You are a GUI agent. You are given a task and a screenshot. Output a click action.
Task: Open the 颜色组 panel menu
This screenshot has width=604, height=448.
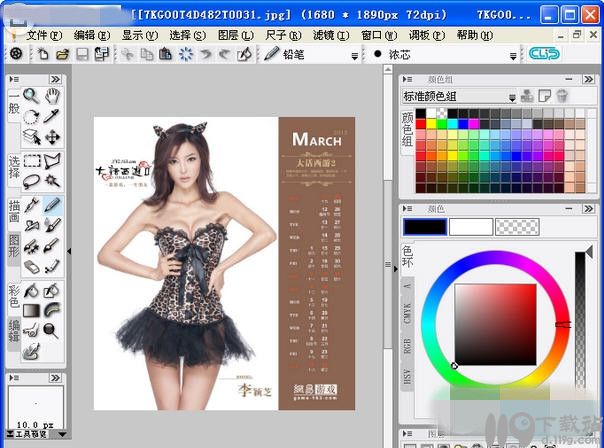[408, 79]
